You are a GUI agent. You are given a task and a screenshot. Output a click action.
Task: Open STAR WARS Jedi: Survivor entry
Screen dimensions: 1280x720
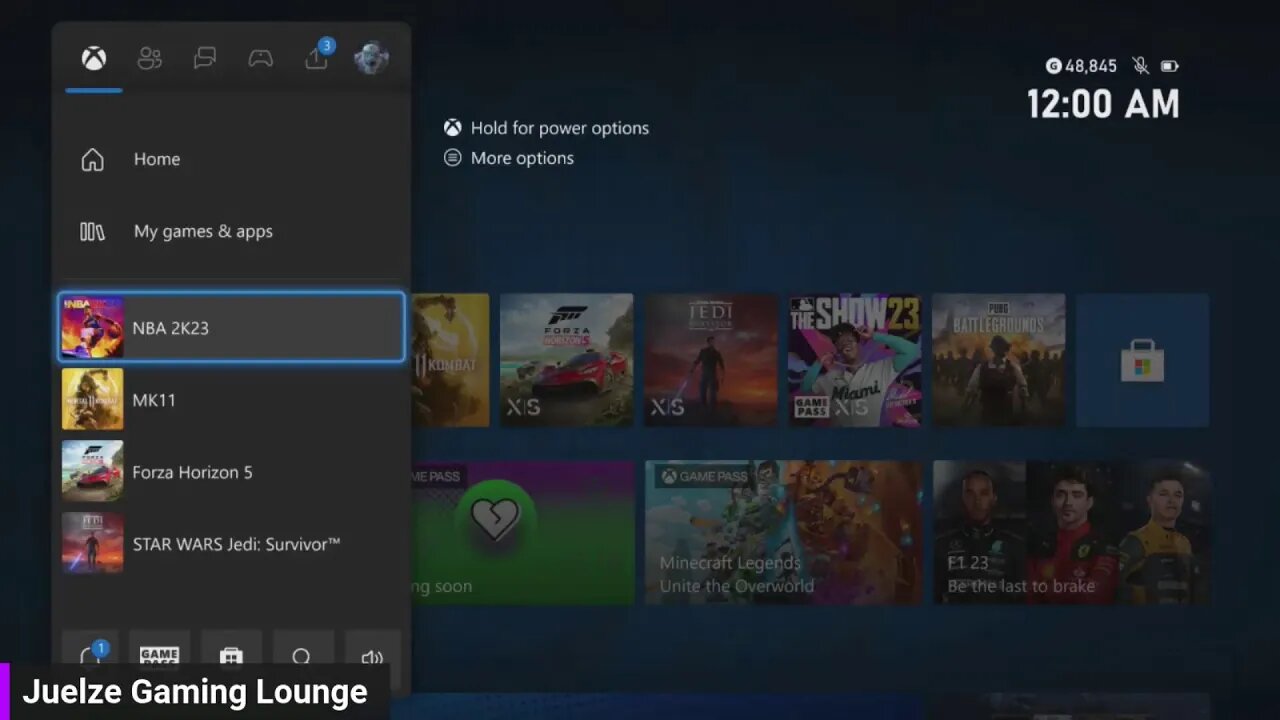pos(231,543)
